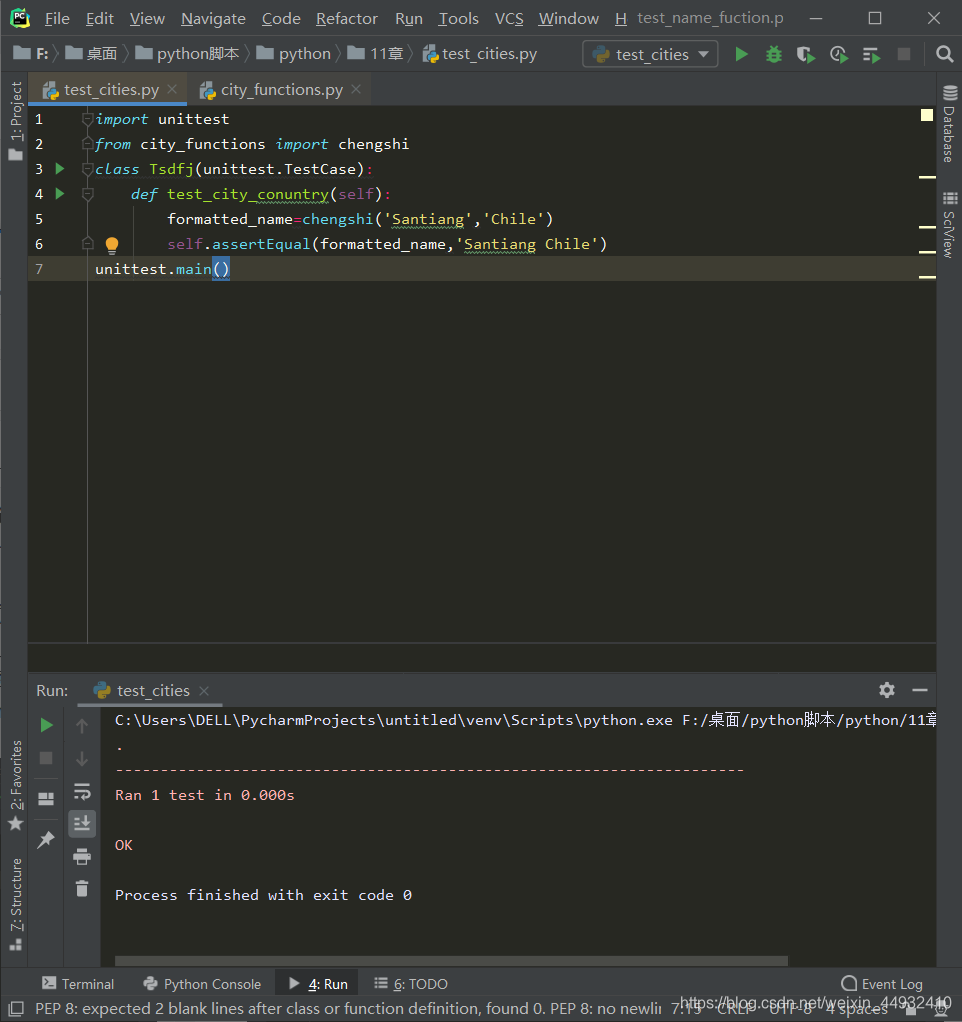Click the 11章 folder breadcrumb
This screenshot has height=1022, width=962.
[375, 53]
